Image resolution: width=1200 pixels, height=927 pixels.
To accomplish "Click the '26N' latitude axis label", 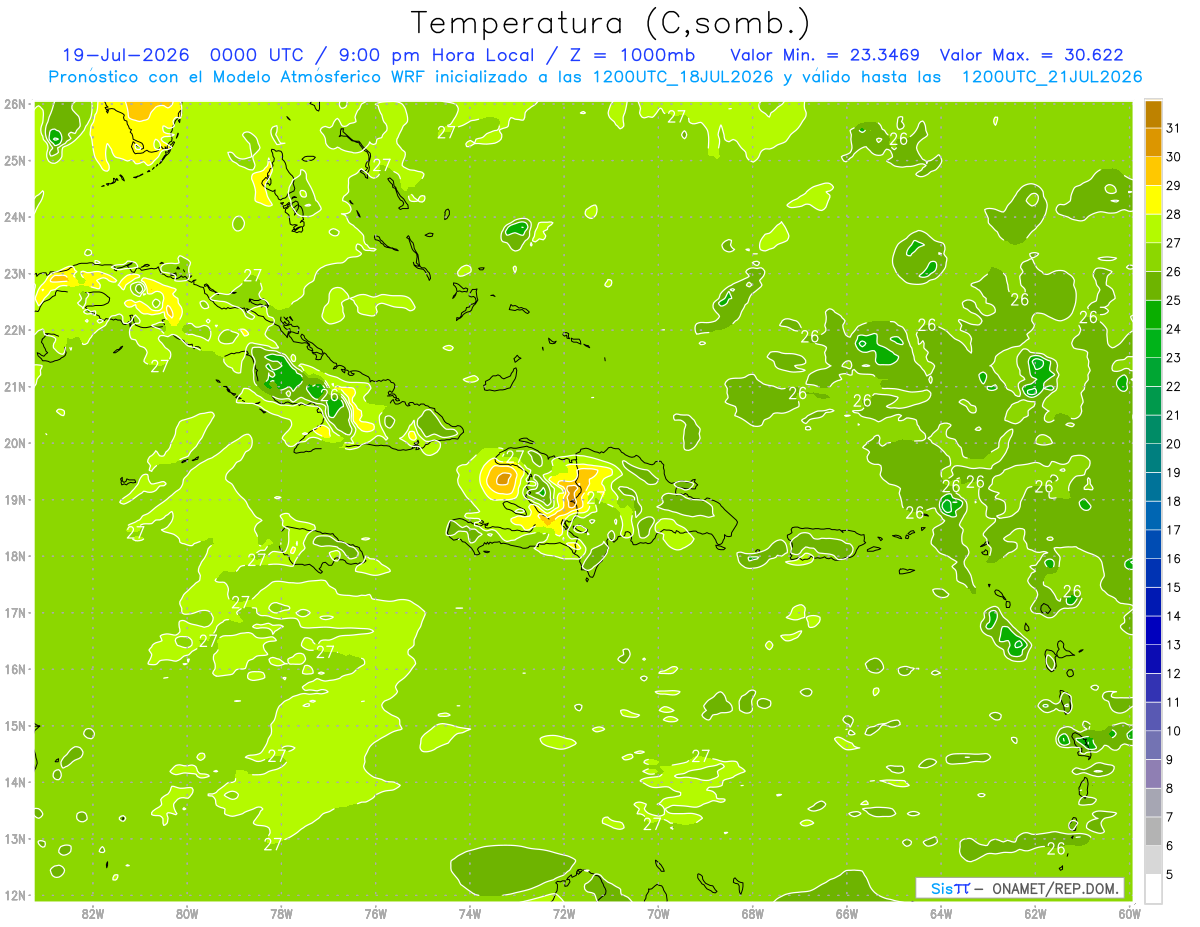I will 15,103.
